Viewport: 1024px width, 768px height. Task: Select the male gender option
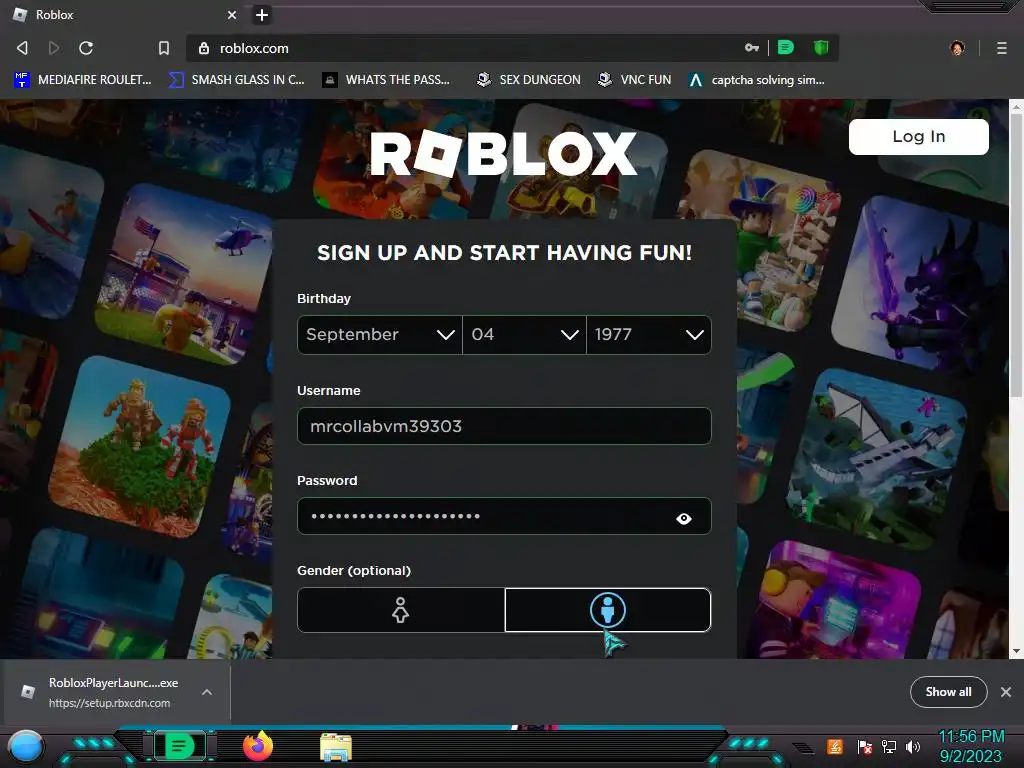(x=608, y=610)
